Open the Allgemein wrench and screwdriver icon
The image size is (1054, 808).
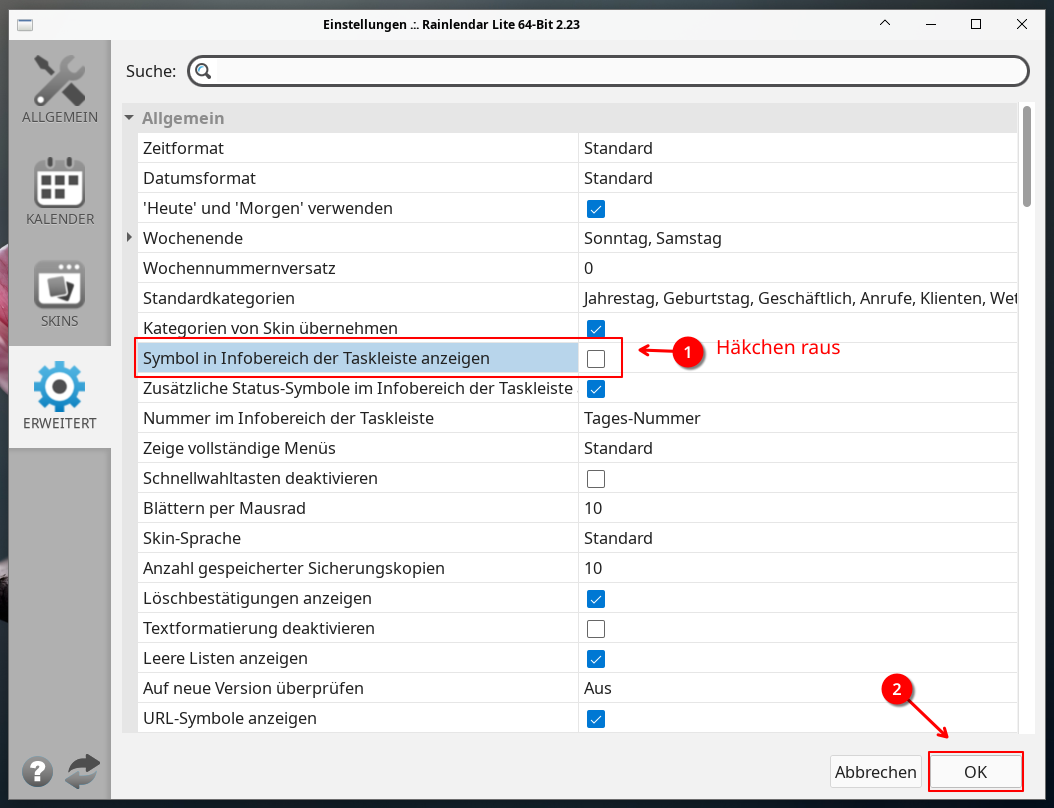coord(59,80)
